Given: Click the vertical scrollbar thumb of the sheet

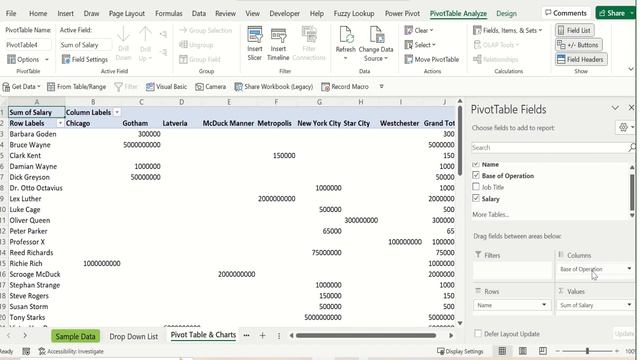Looking at the screenshot, I should [x=460, y=141].
